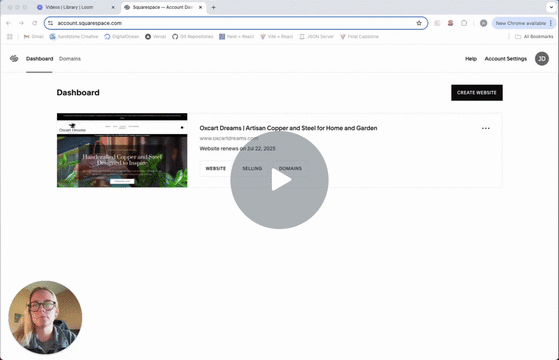The width and height of the screenshot is (559, 360).
Task: Reload the current page
Action: pos(35,23)
